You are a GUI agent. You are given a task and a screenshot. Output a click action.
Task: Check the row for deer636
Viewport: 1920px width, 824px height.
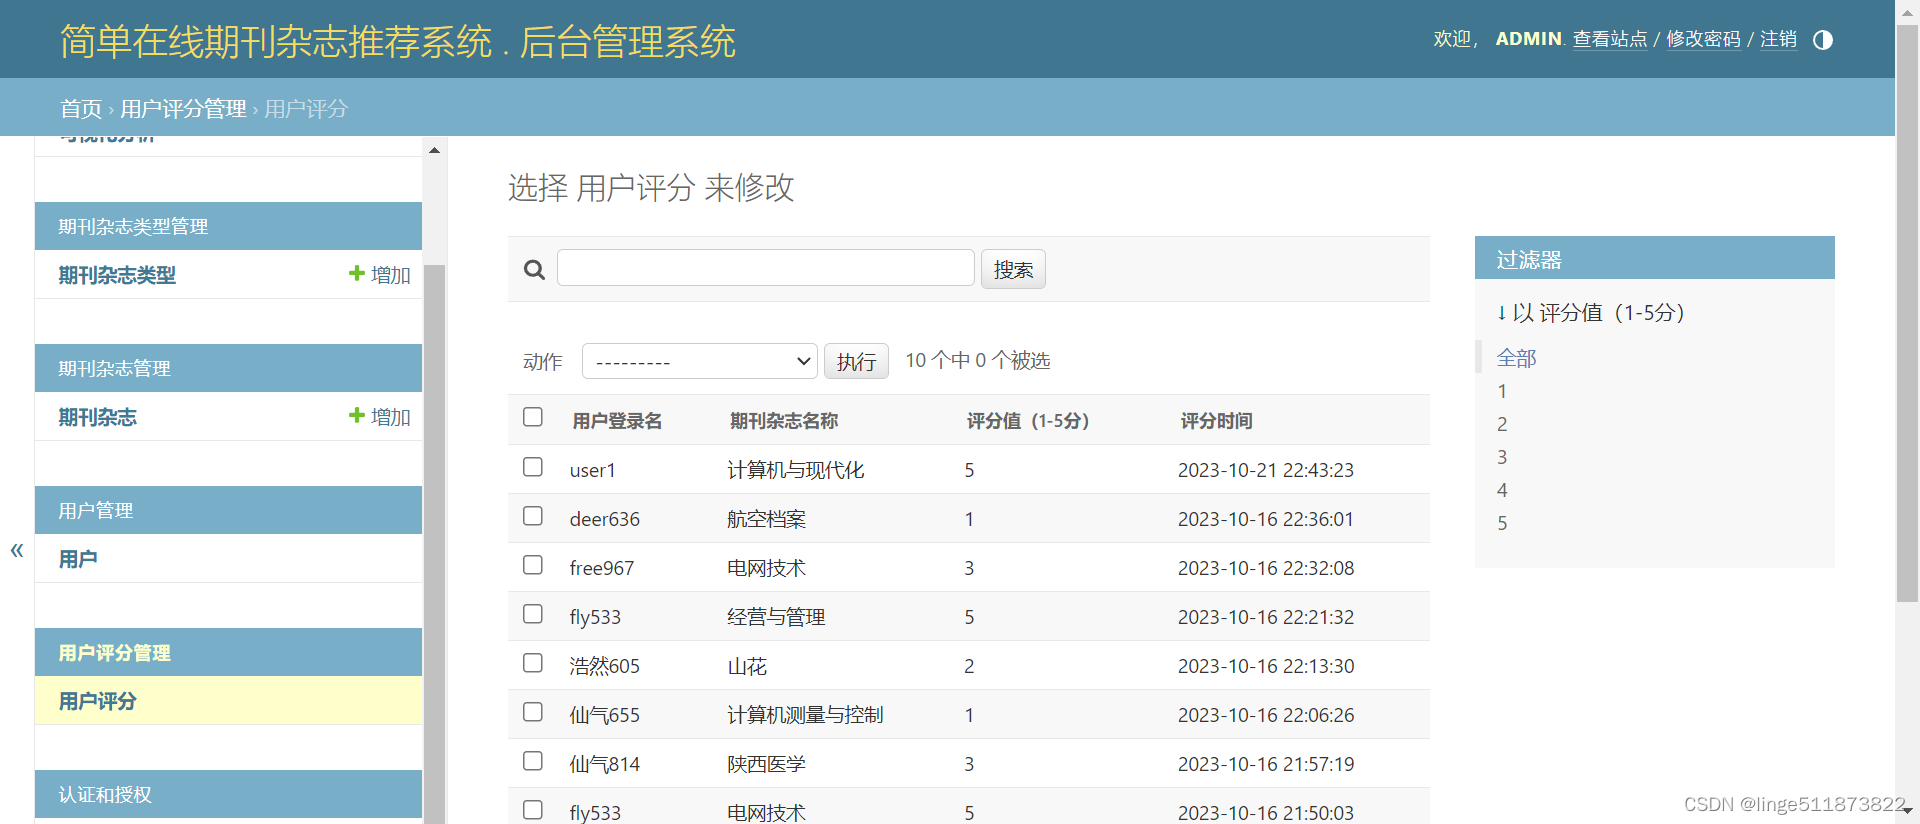click(533, 516)
